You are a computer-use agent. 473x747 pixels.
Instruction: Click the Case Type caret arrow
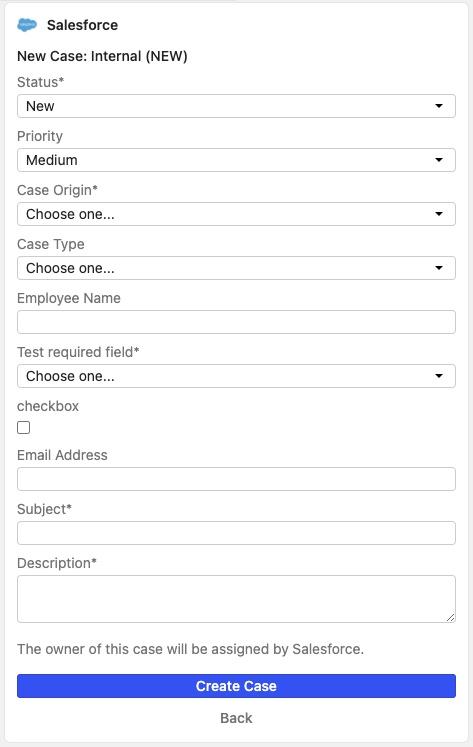439,268
